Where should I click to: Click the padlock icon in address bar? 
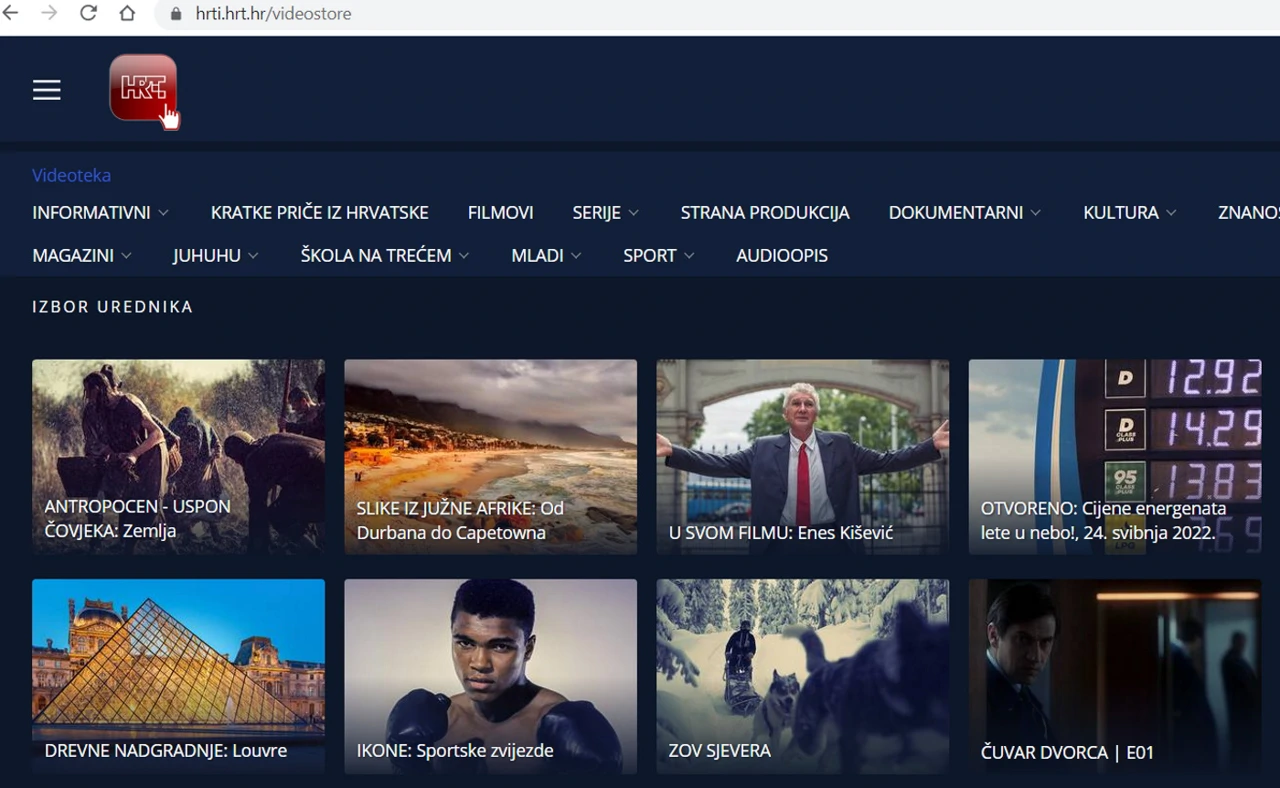(177, 14)
